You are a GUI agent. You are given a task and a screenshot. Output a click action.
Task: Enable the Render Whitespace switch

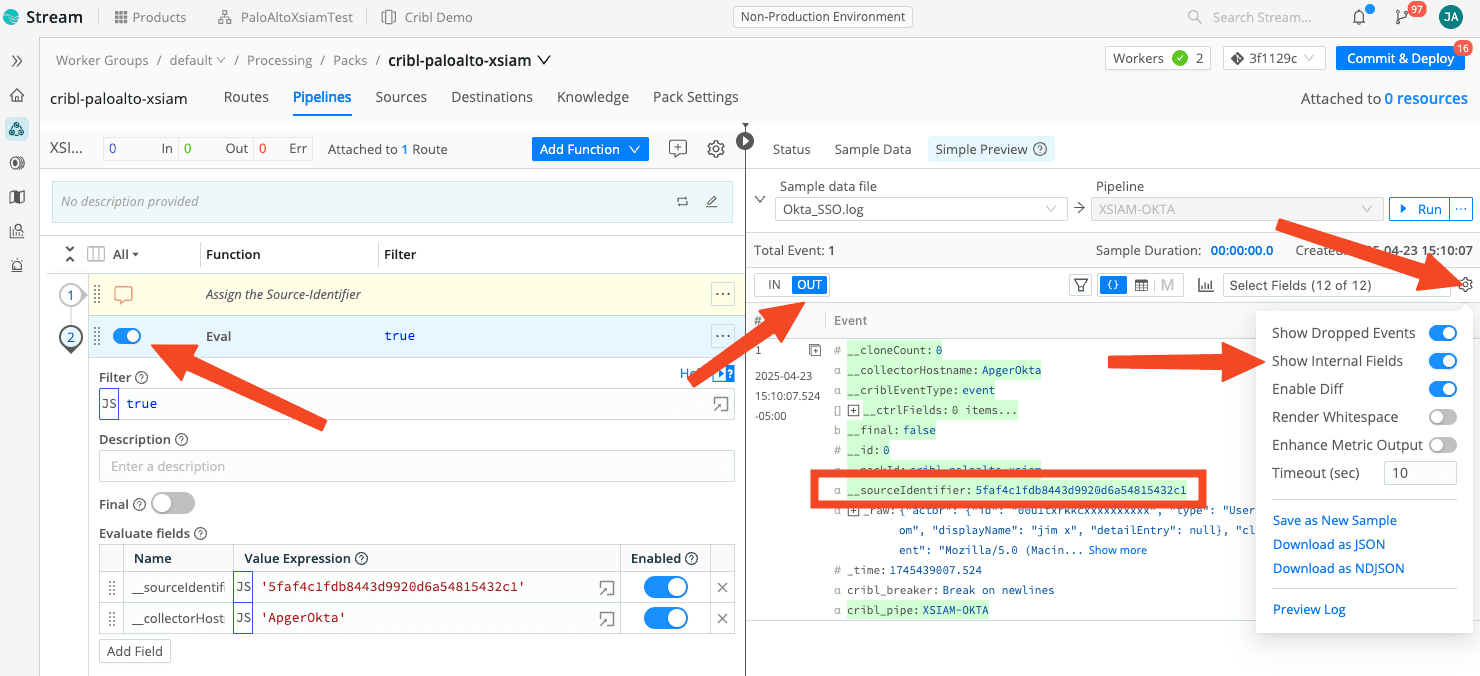(x=1442, y=417)
